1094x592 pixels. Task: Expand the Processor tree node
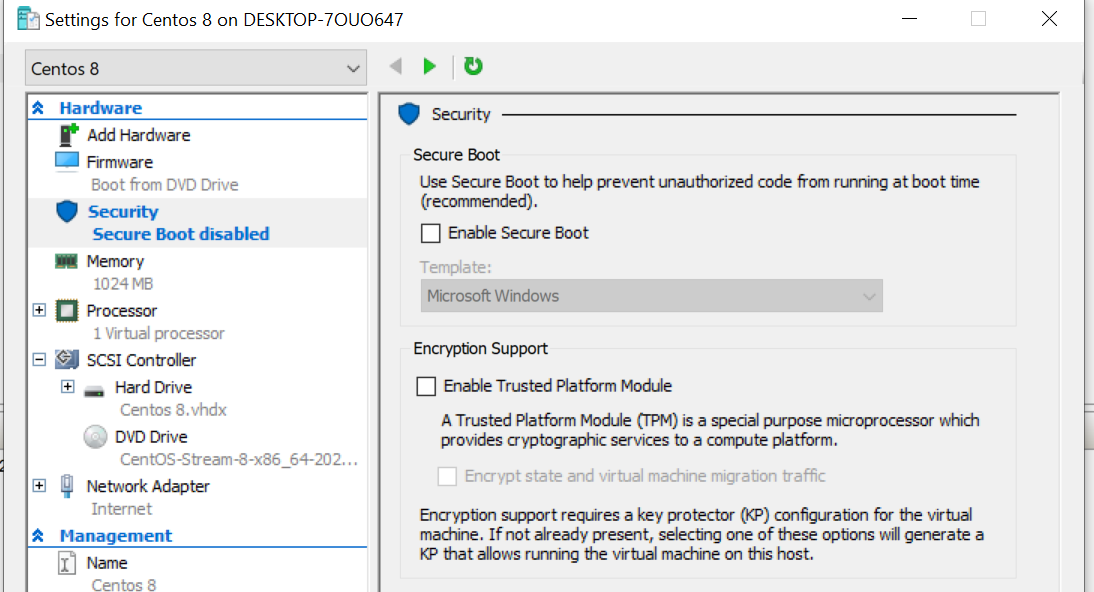[x=38, y=310]
